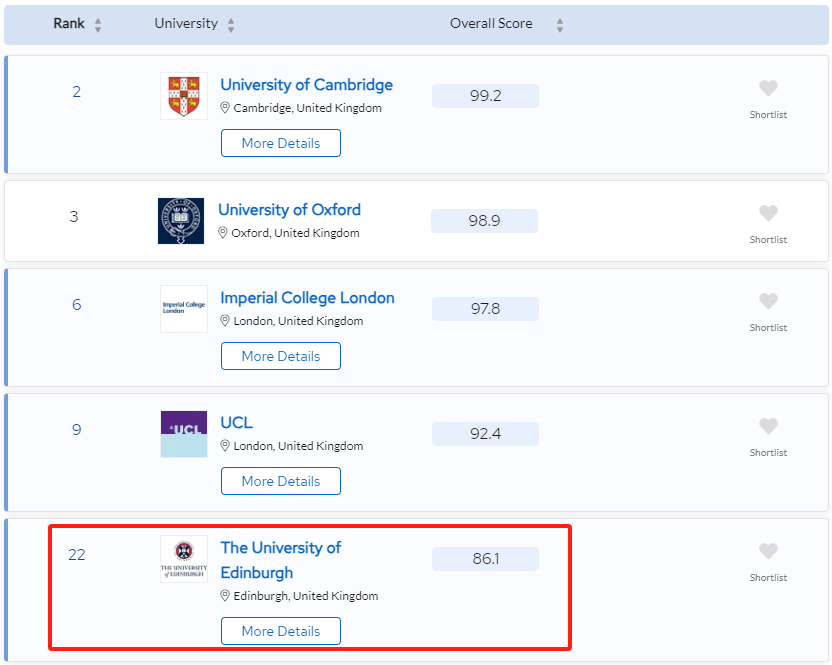The image size is (832, 665).
Task: View More Details for Imperial College London
Action: click(x=281, y=356)
